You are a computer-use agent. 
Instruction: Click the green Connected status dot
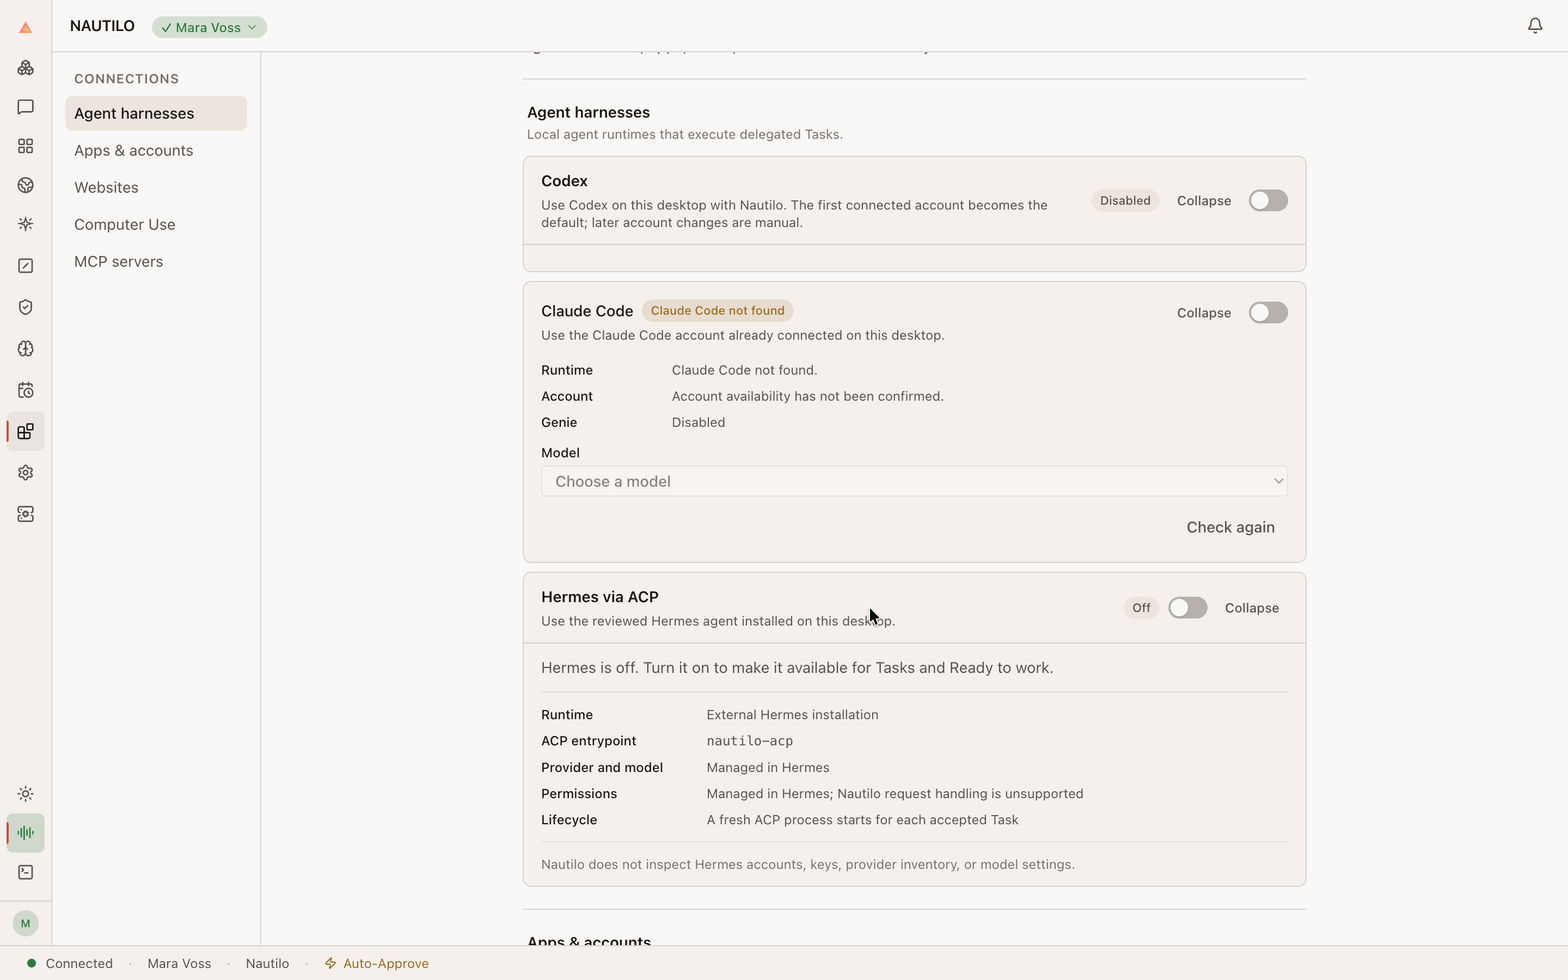(x=32, y=964)
